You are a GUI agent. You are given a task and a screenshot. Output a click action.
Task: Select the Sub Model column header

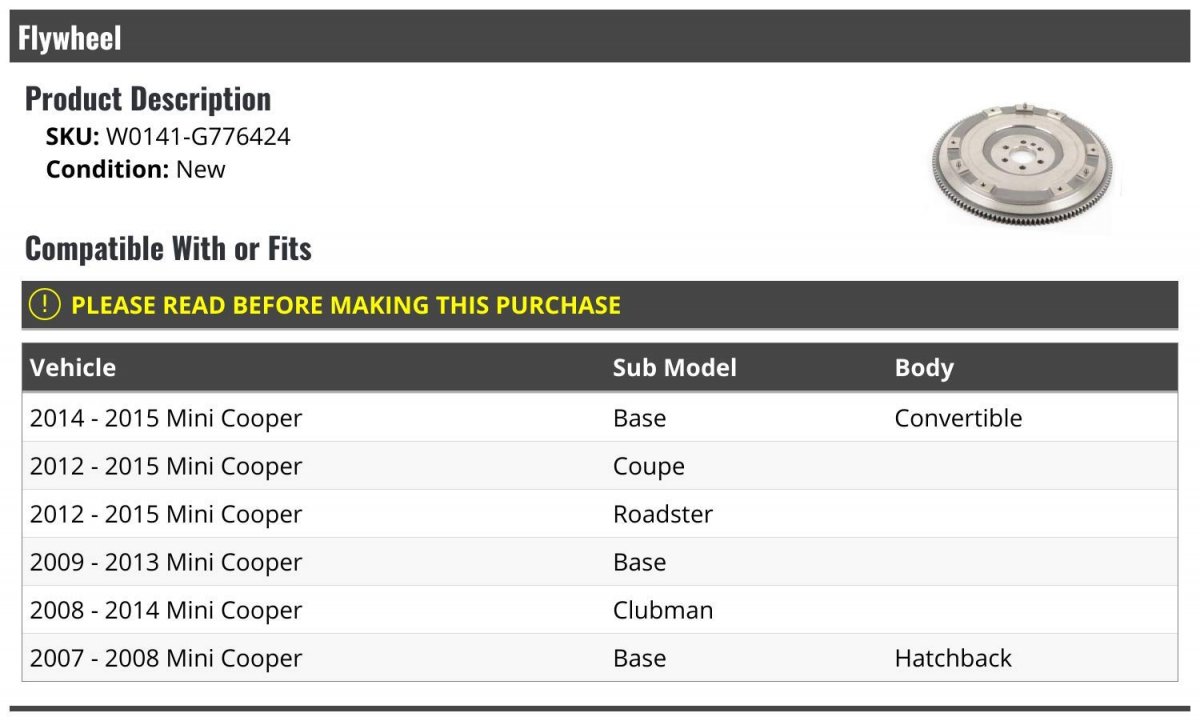(x=674, y=368)
